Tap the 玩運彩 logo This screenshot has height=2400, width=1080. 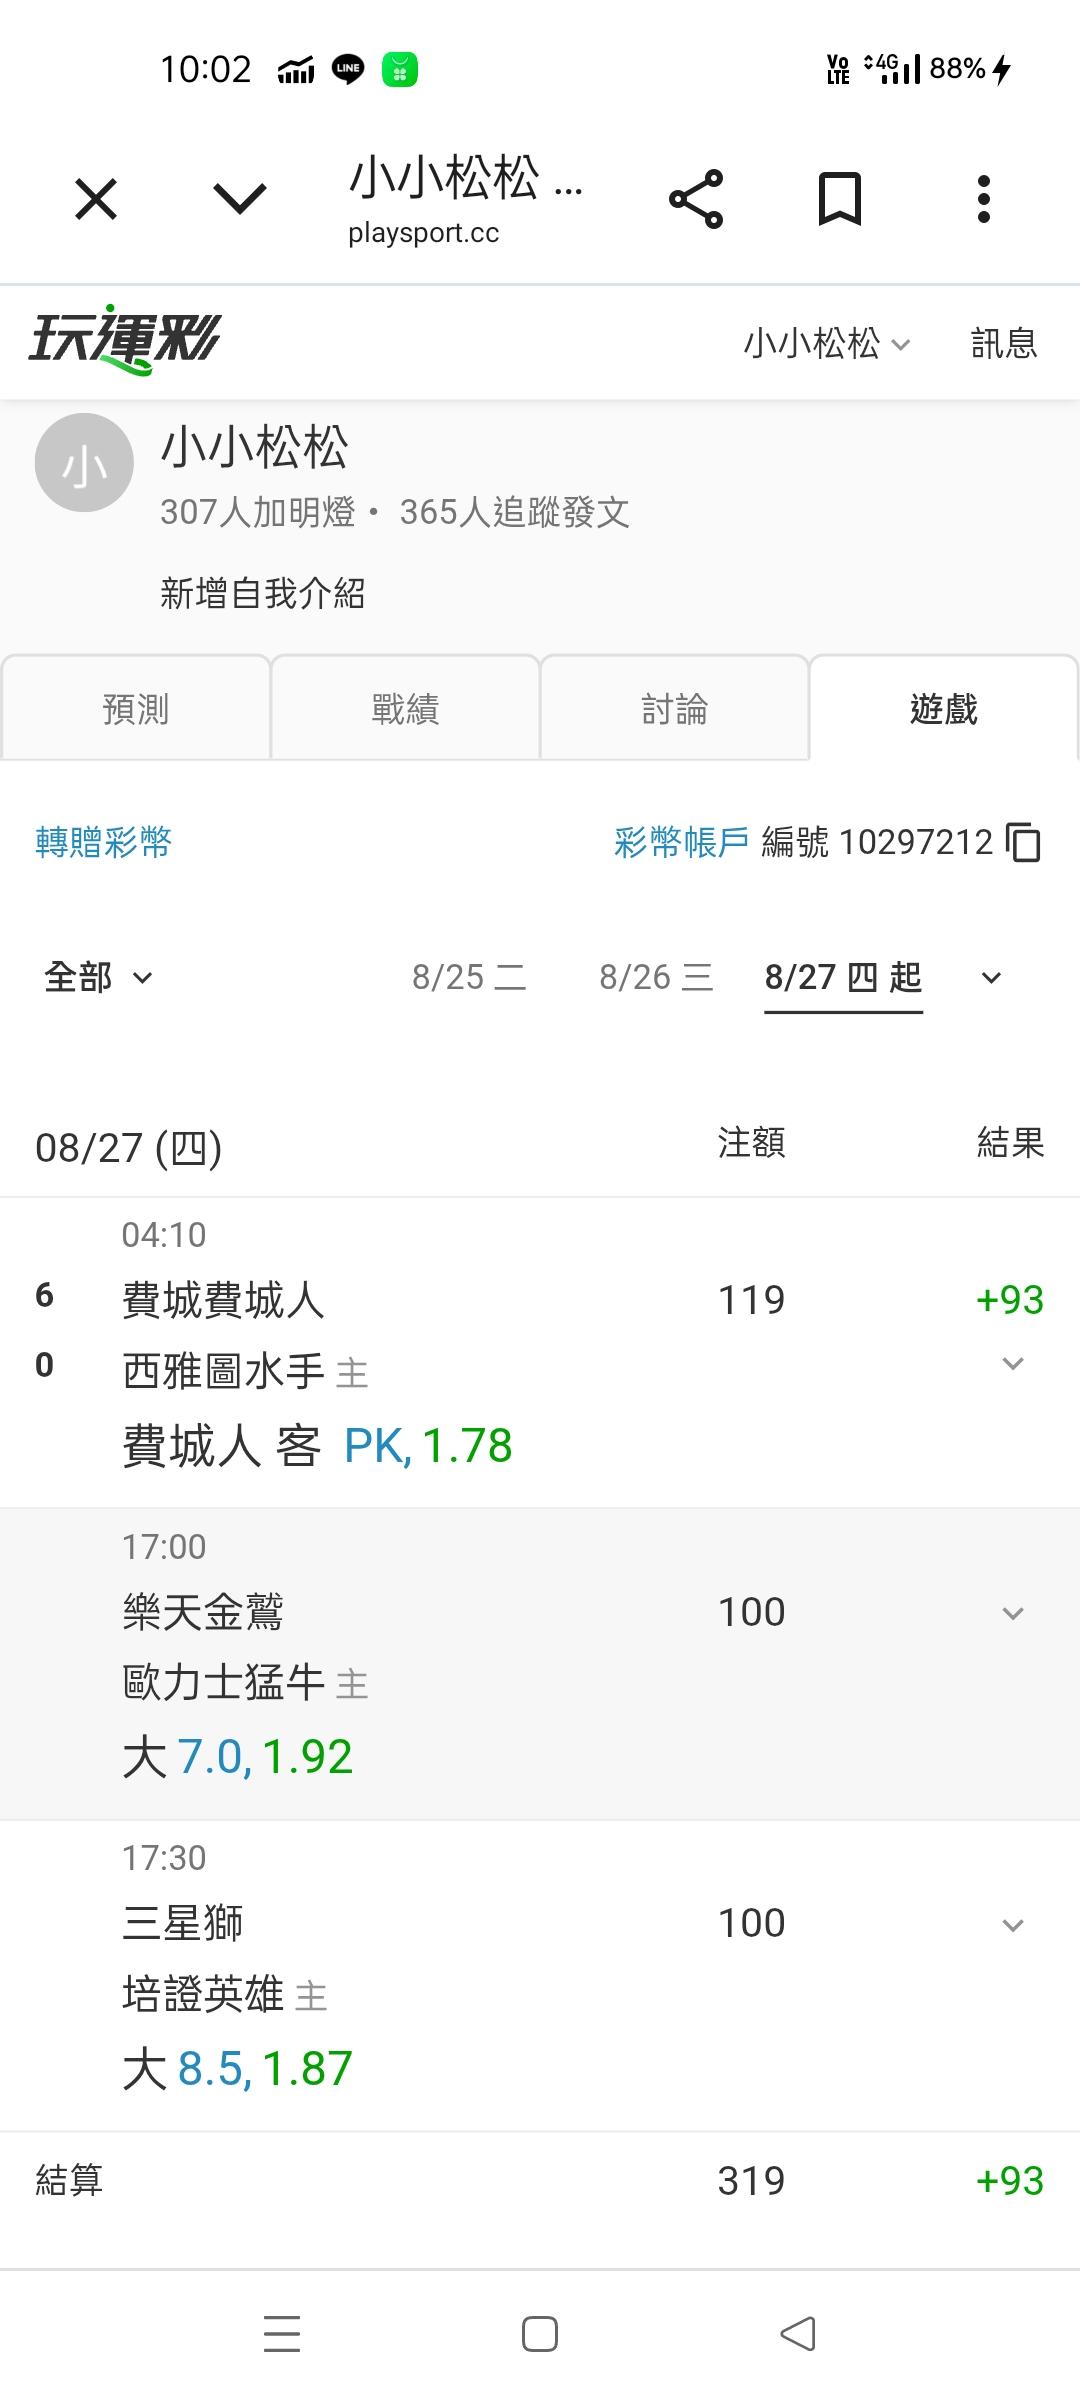124,340
